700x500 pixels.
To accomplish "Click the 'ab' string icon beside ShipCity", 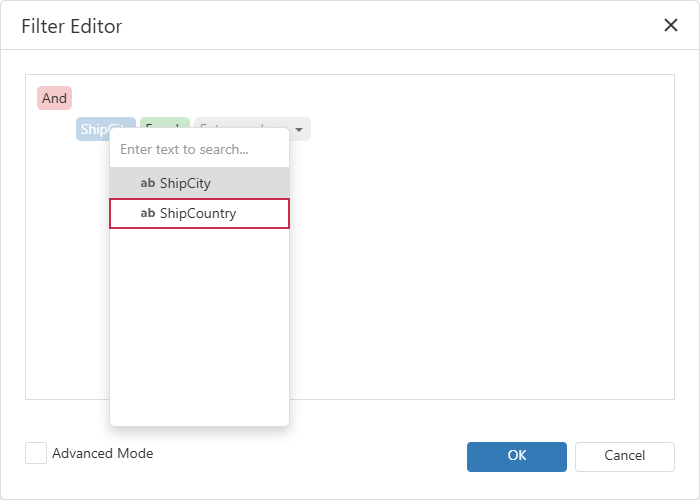I will (148, 183).
